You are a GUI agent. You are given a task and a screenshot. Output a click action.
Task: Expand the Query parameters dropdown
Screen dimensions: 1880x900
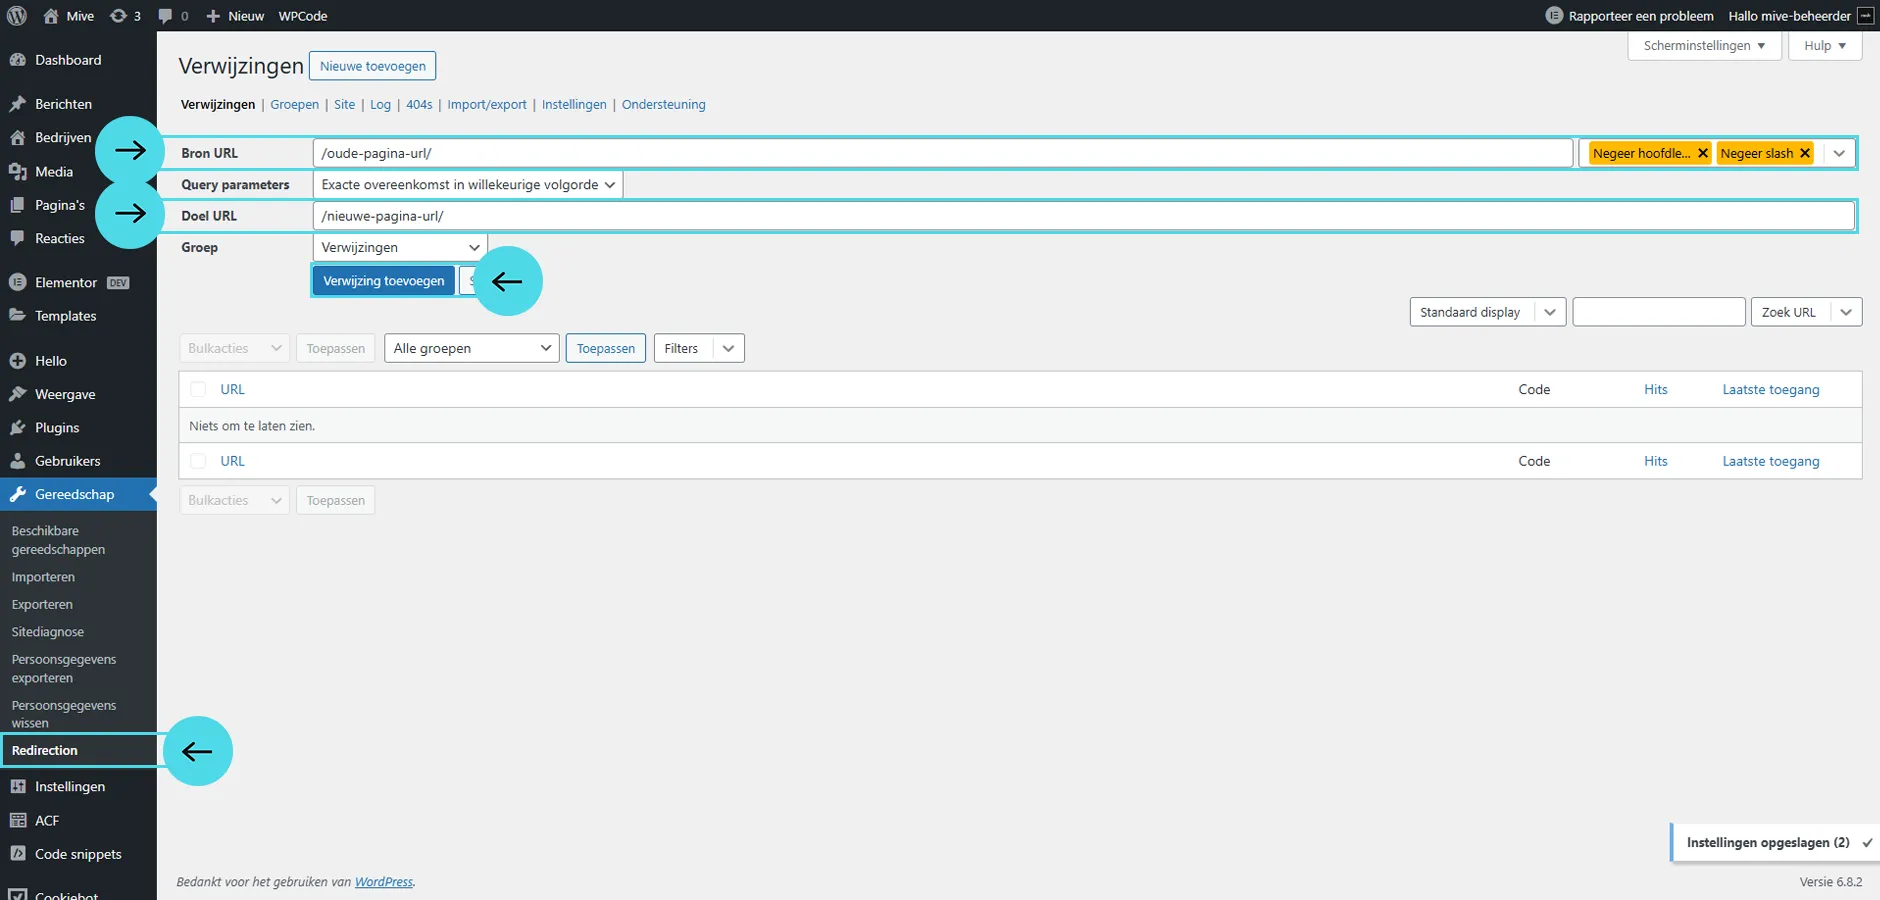pyautogui.click(x=467, y=185)
